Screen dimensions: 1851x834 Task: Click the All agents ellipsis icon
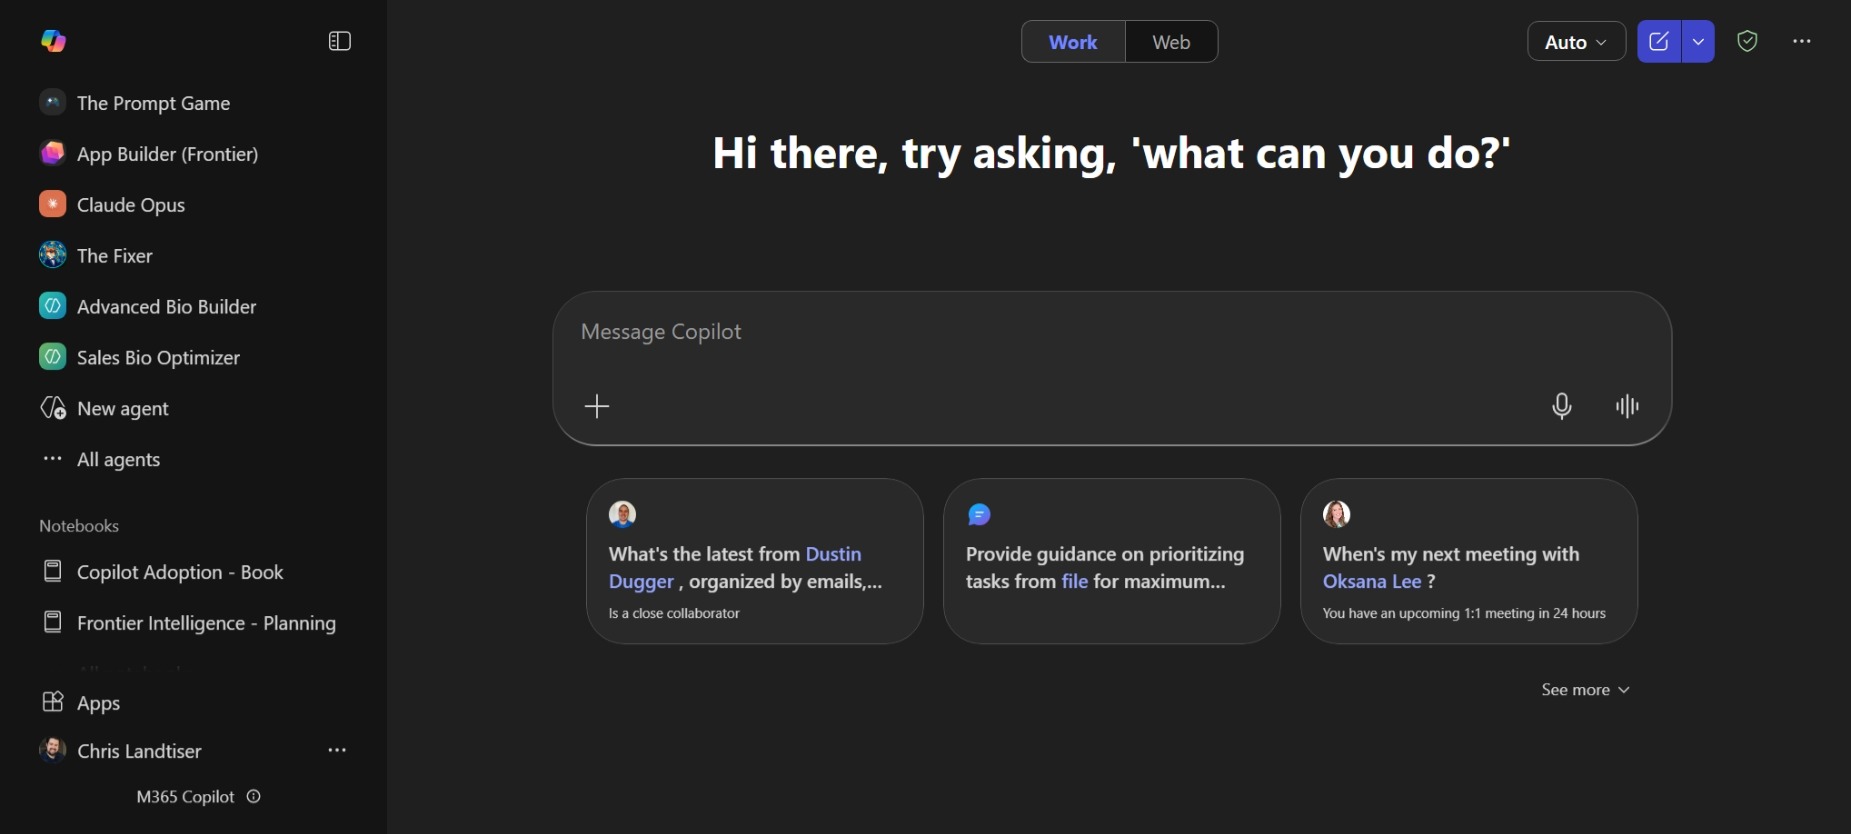coord(53,459)
